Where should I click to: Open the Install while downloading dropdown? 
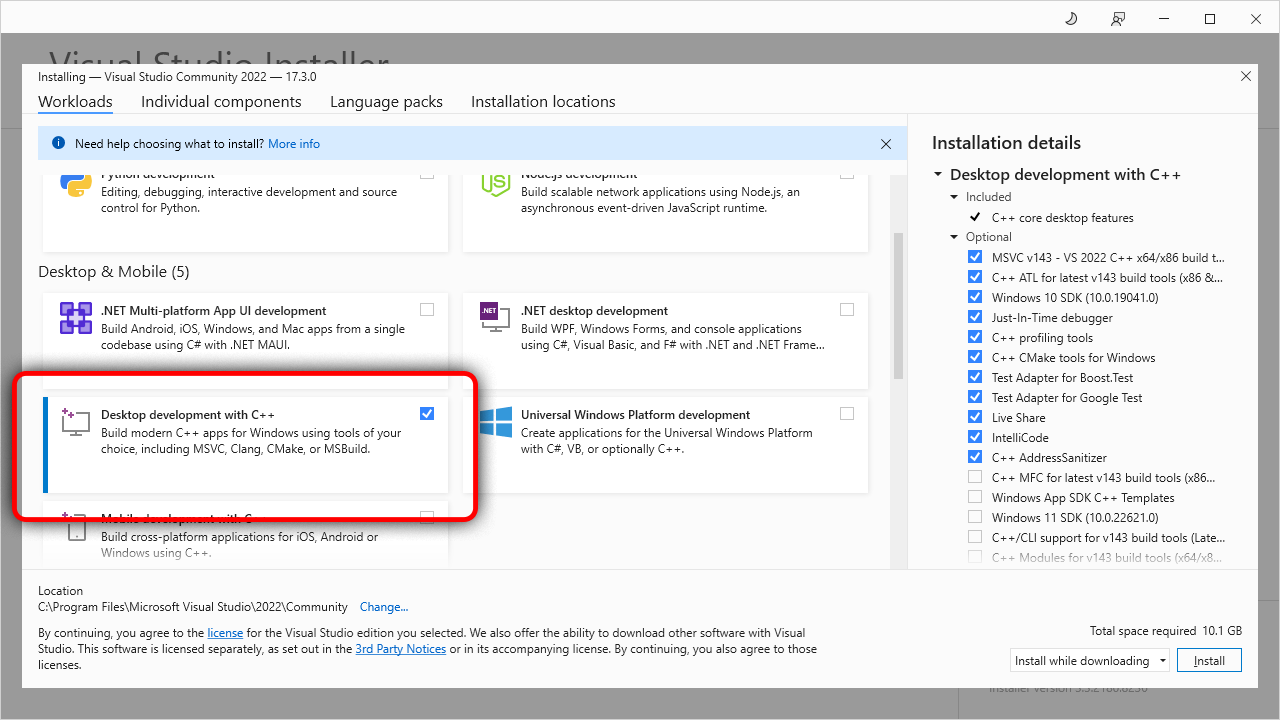[x=1090, y=660]
